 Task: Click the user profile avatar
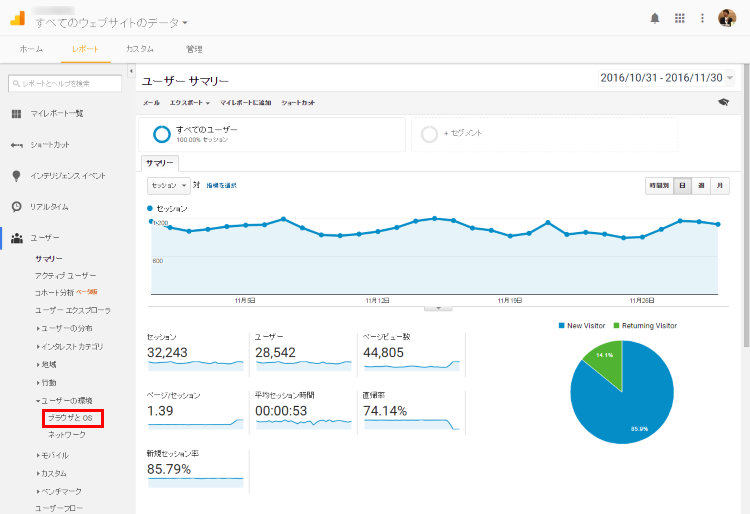pos(727,18)
